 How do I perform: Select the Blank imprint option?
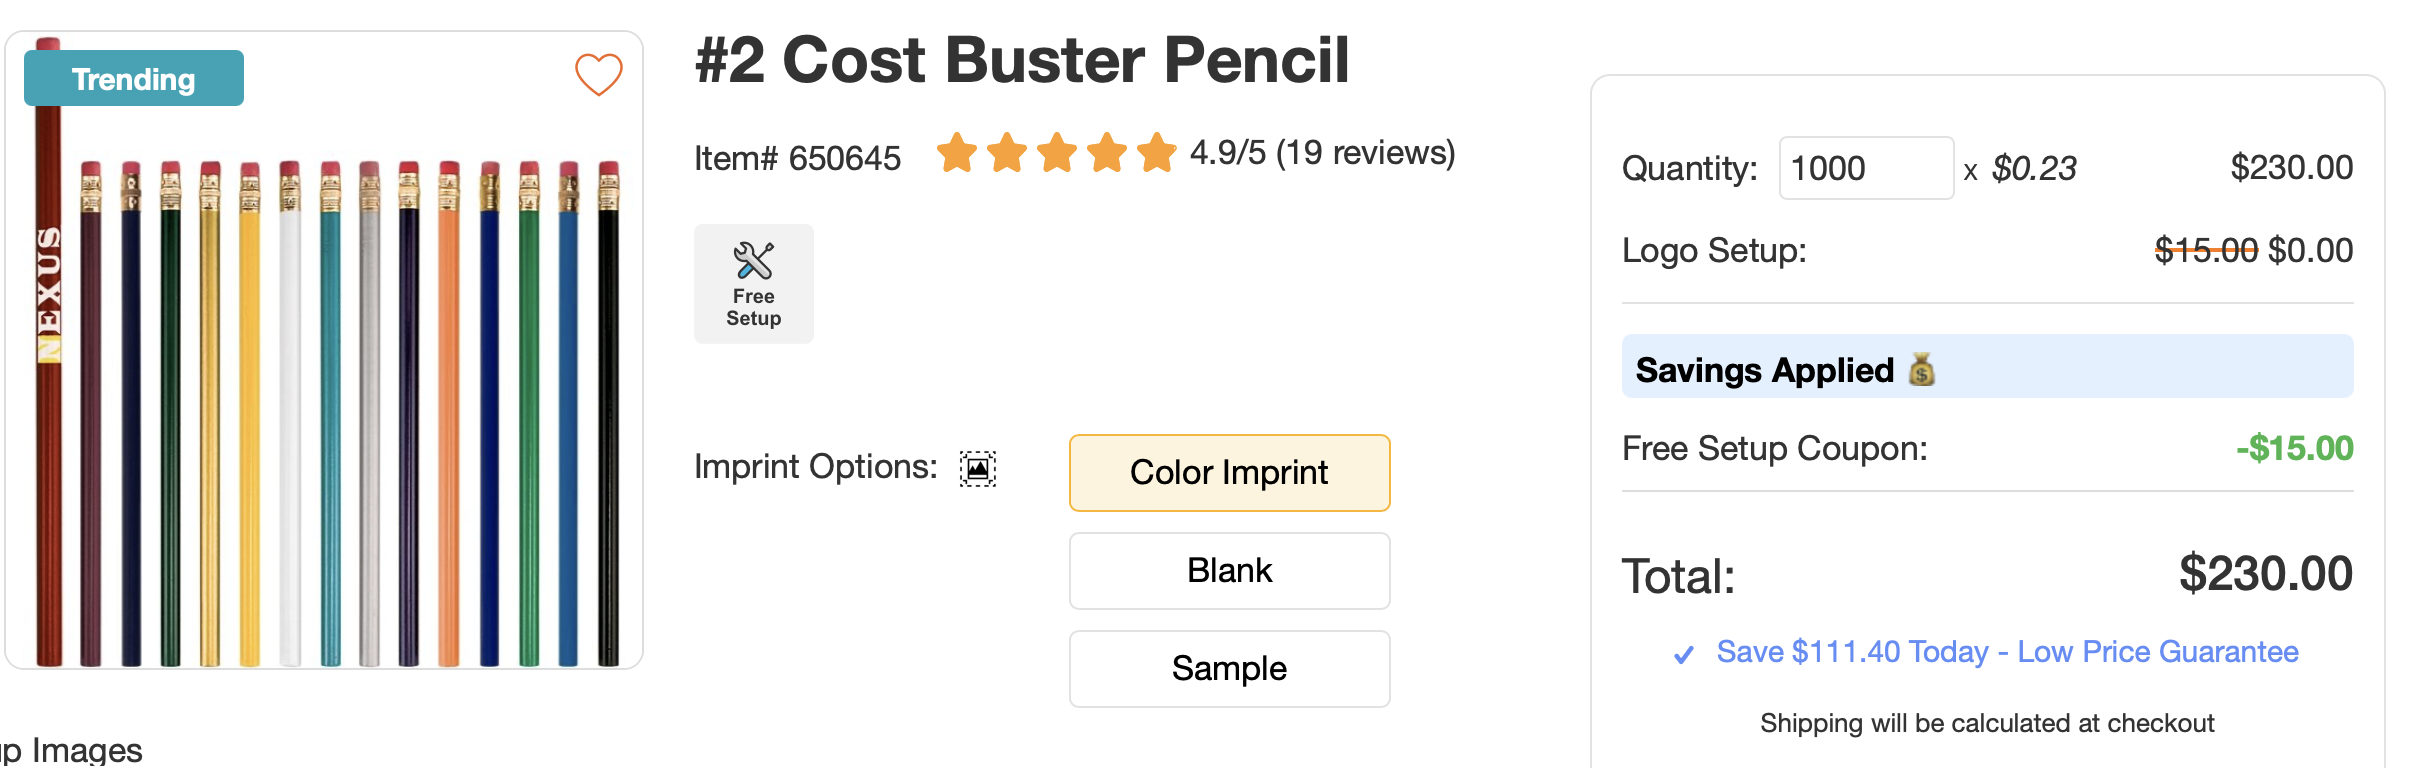[1229, 570]
